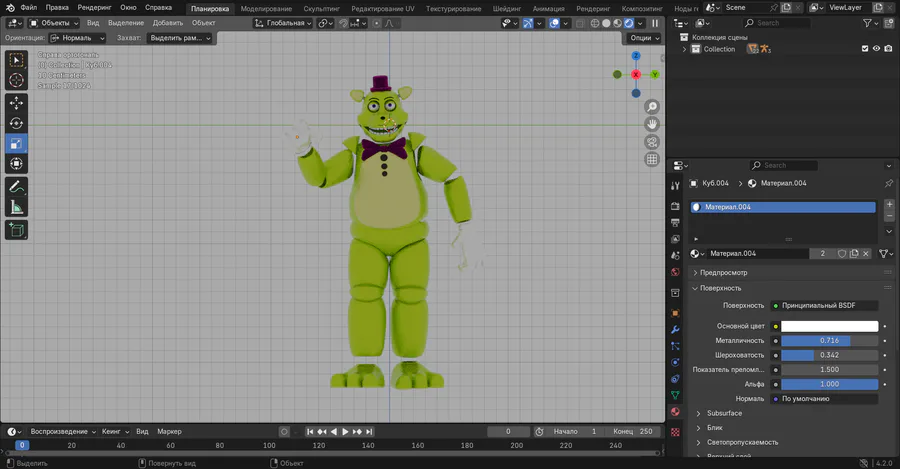Open the Объекты mode dropdown
This screenshot has height=469, width=900.
click(x=54, y=23)
